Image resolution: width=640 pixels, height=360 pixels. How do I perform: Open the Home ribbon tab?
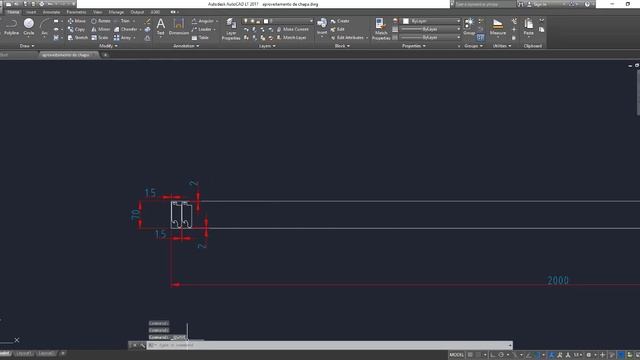pyautogui.click(x=13, y=12)
